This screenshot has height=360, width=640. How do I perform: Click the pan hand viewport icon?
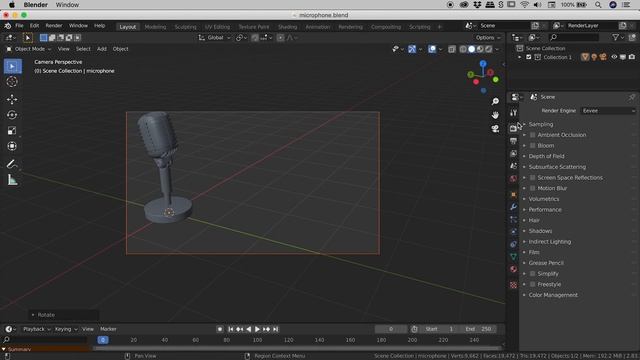tap(495, 115)
